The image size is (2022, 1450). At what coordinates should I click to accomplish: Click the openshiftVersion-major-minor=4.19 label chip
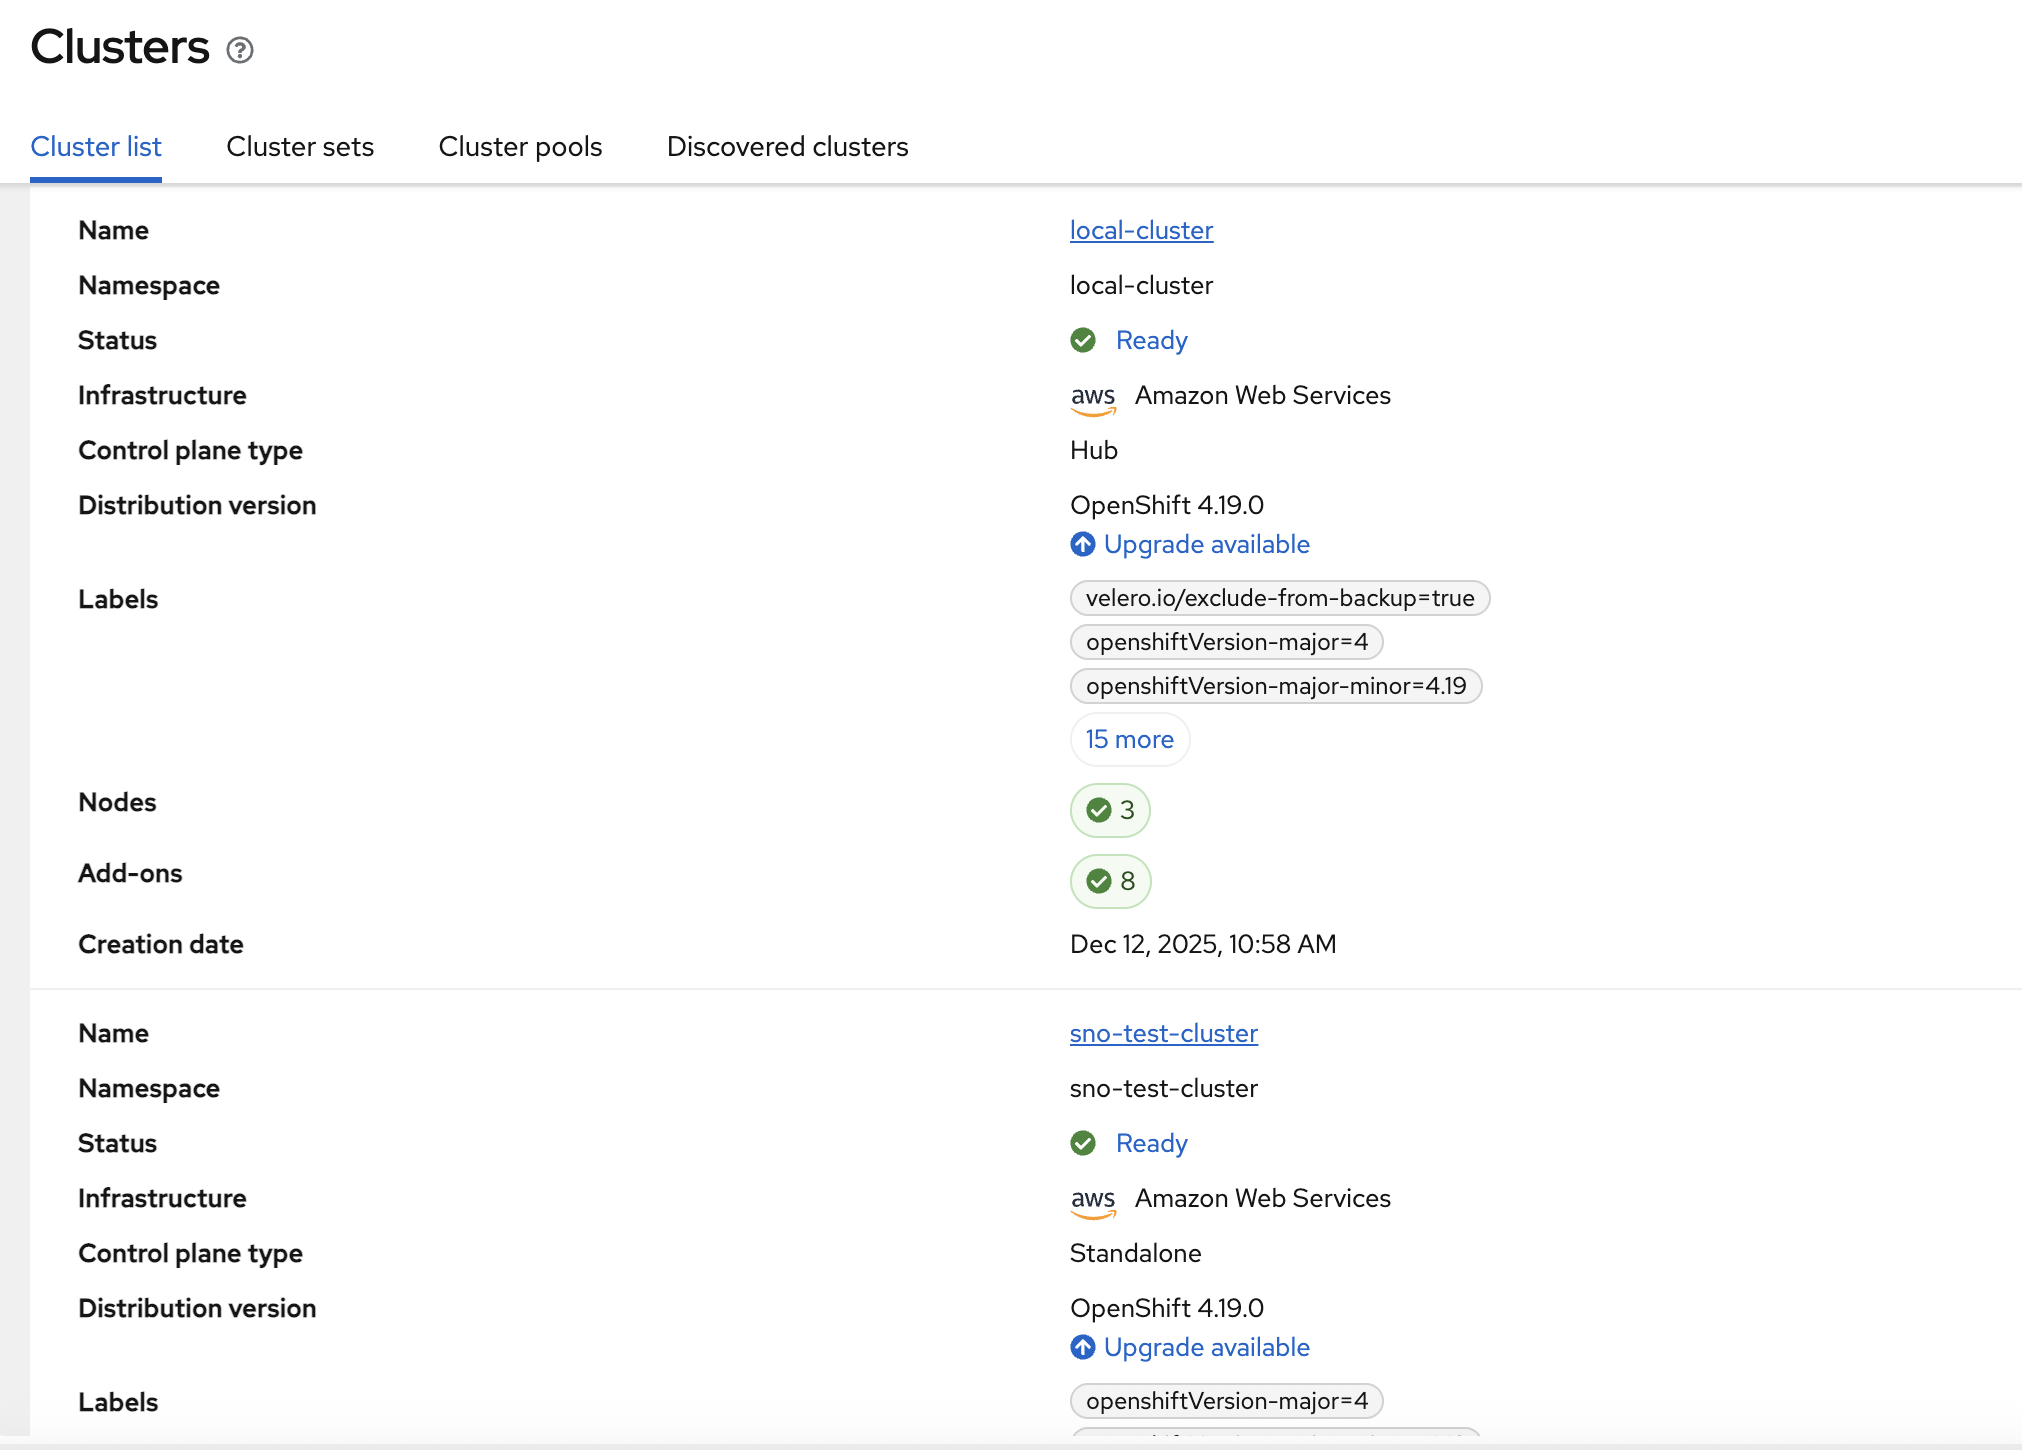click(1275, 686)
